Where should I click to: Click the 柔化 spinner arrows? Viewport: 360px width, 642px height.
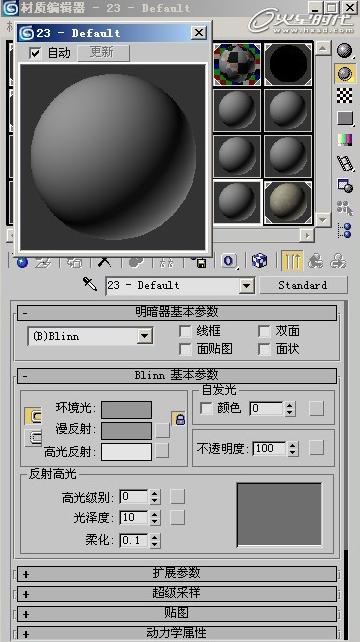coord(154,540)
